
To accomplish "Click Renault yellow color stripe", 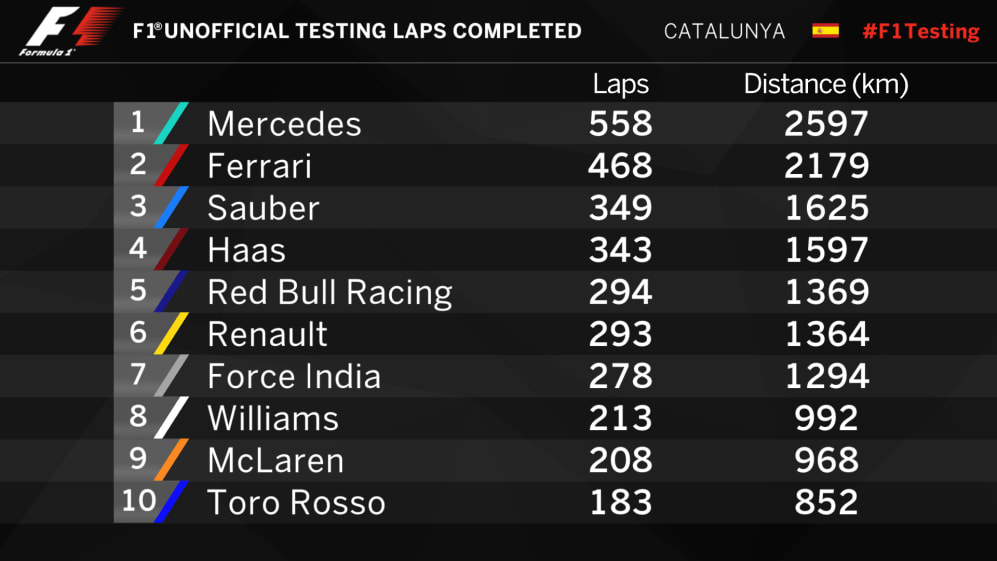I will (x=171, y=334).
